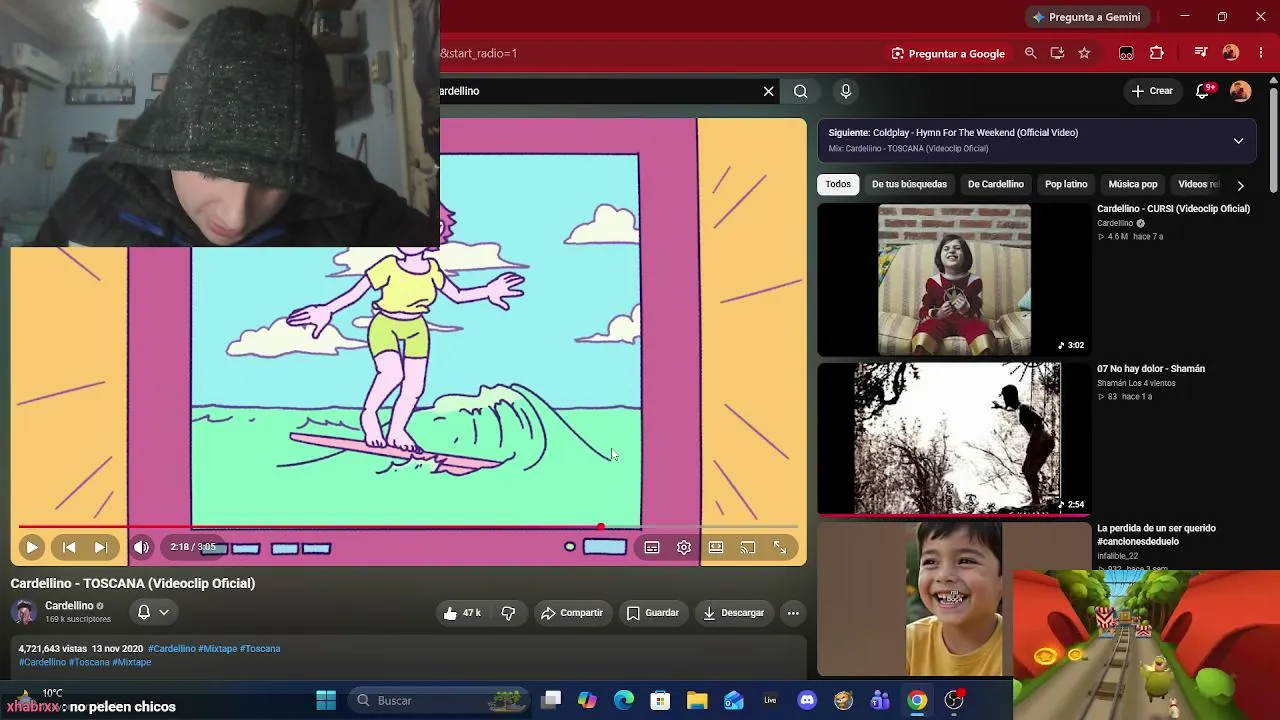1280x720 pixels.
Task: Click the Pregunta a Gemini button
Action: (1086, 17)
